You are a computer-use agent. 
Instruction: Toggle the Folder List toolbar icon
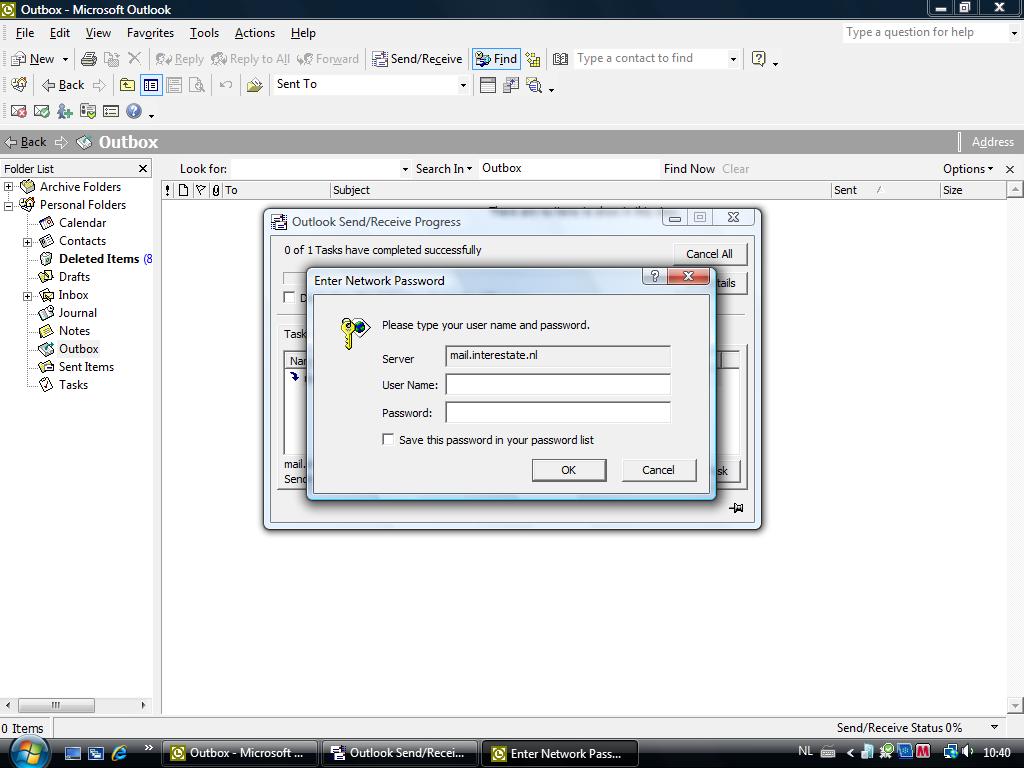tap(151, 85)
